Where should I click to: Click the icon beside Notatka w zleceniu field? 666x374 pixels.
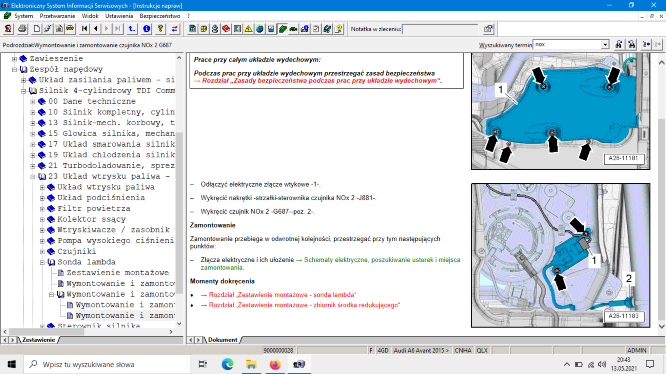pyautogui.click(x=488, y=29)
